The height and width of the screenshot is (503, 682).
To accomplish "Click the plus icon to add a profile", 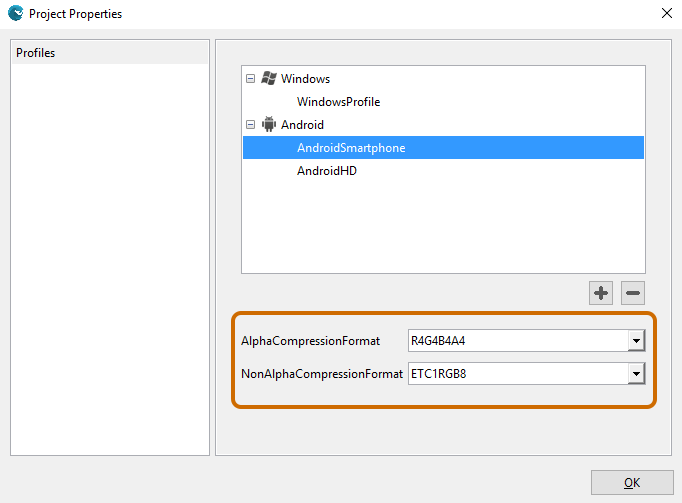I will 601,293.
